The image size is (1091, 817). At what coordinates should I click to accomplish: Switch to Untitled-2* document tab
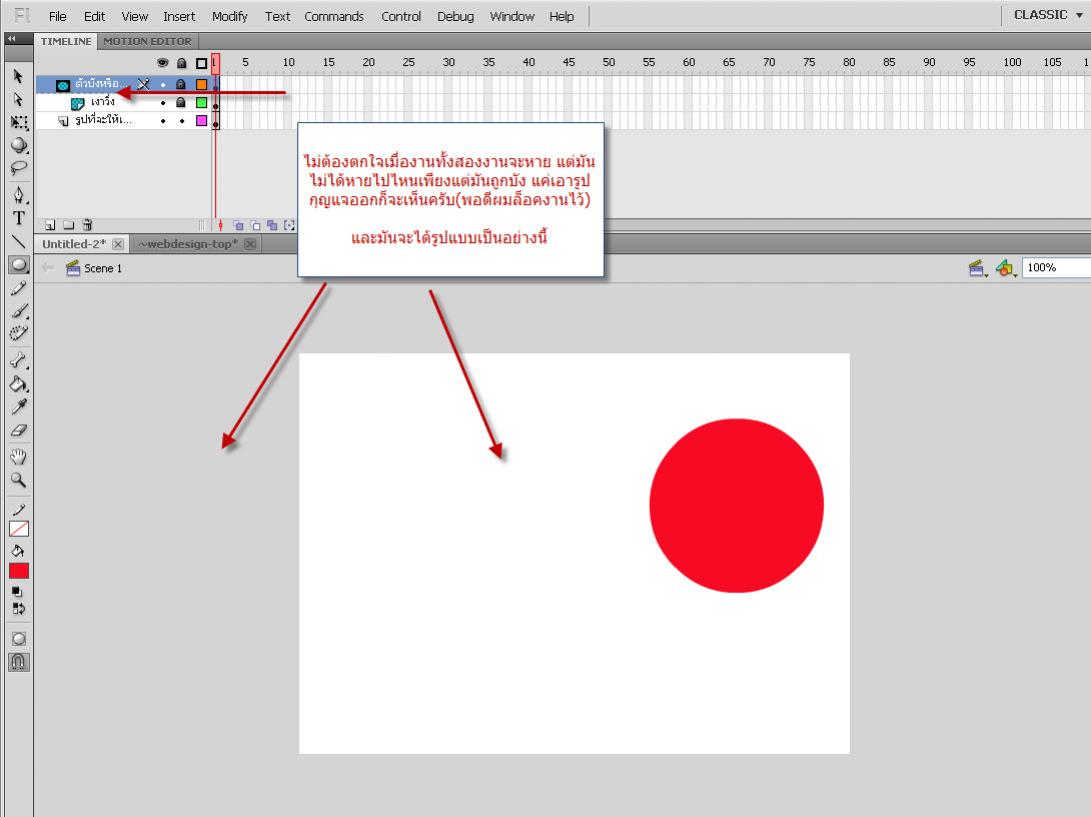pos(74,244)
